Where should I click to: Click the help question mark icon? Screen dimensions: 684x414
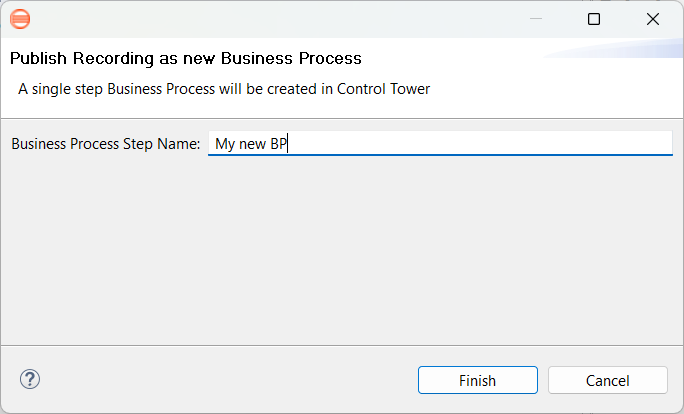point(30,380)
